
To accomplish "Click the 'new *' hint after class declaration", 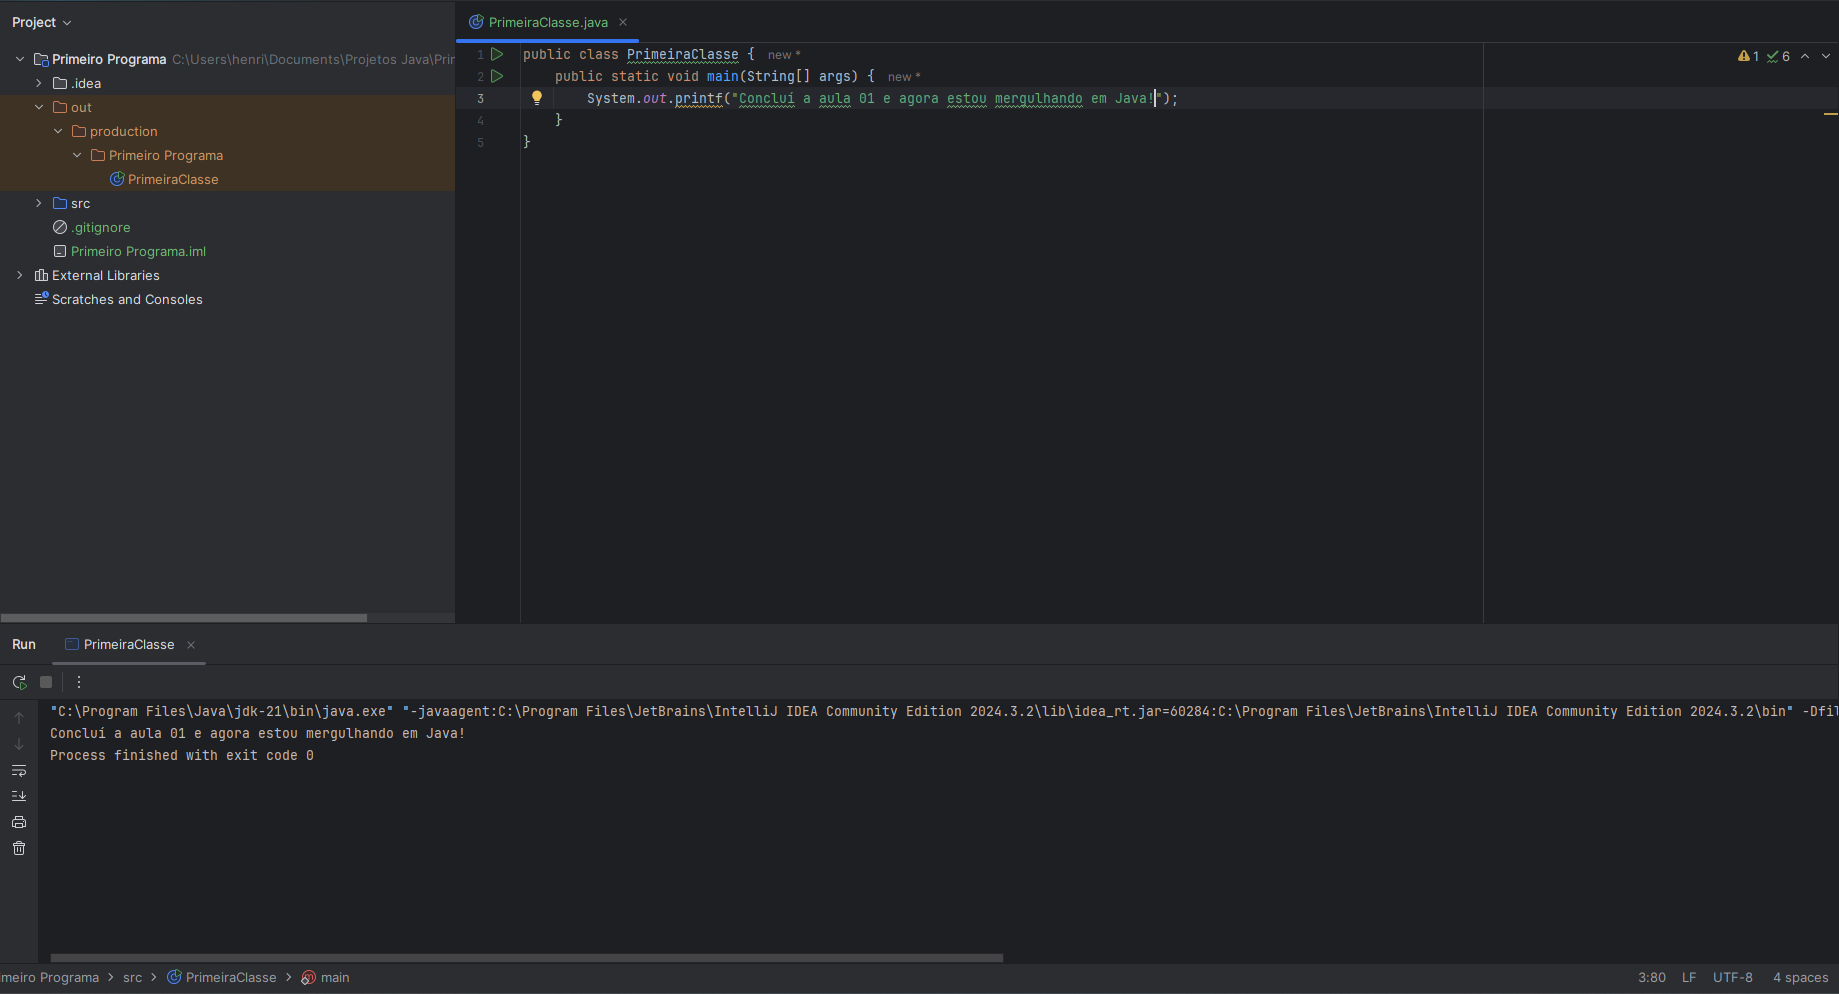I will [784, 55].
